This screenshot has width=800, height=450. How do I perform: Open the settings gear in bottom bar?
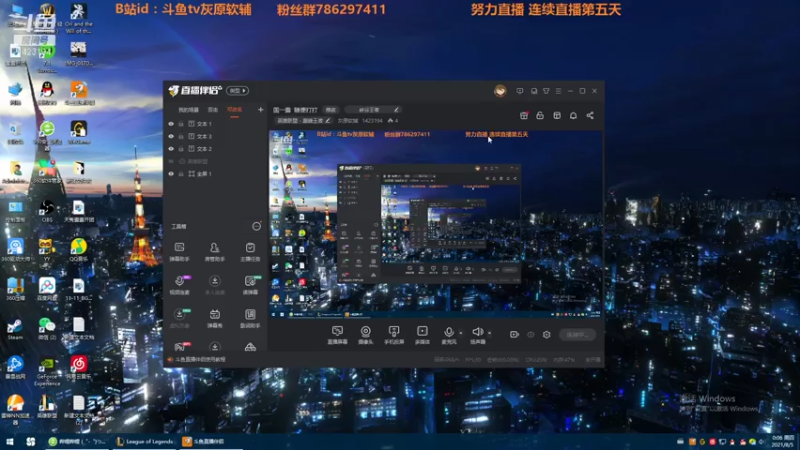tap(546, 335)
